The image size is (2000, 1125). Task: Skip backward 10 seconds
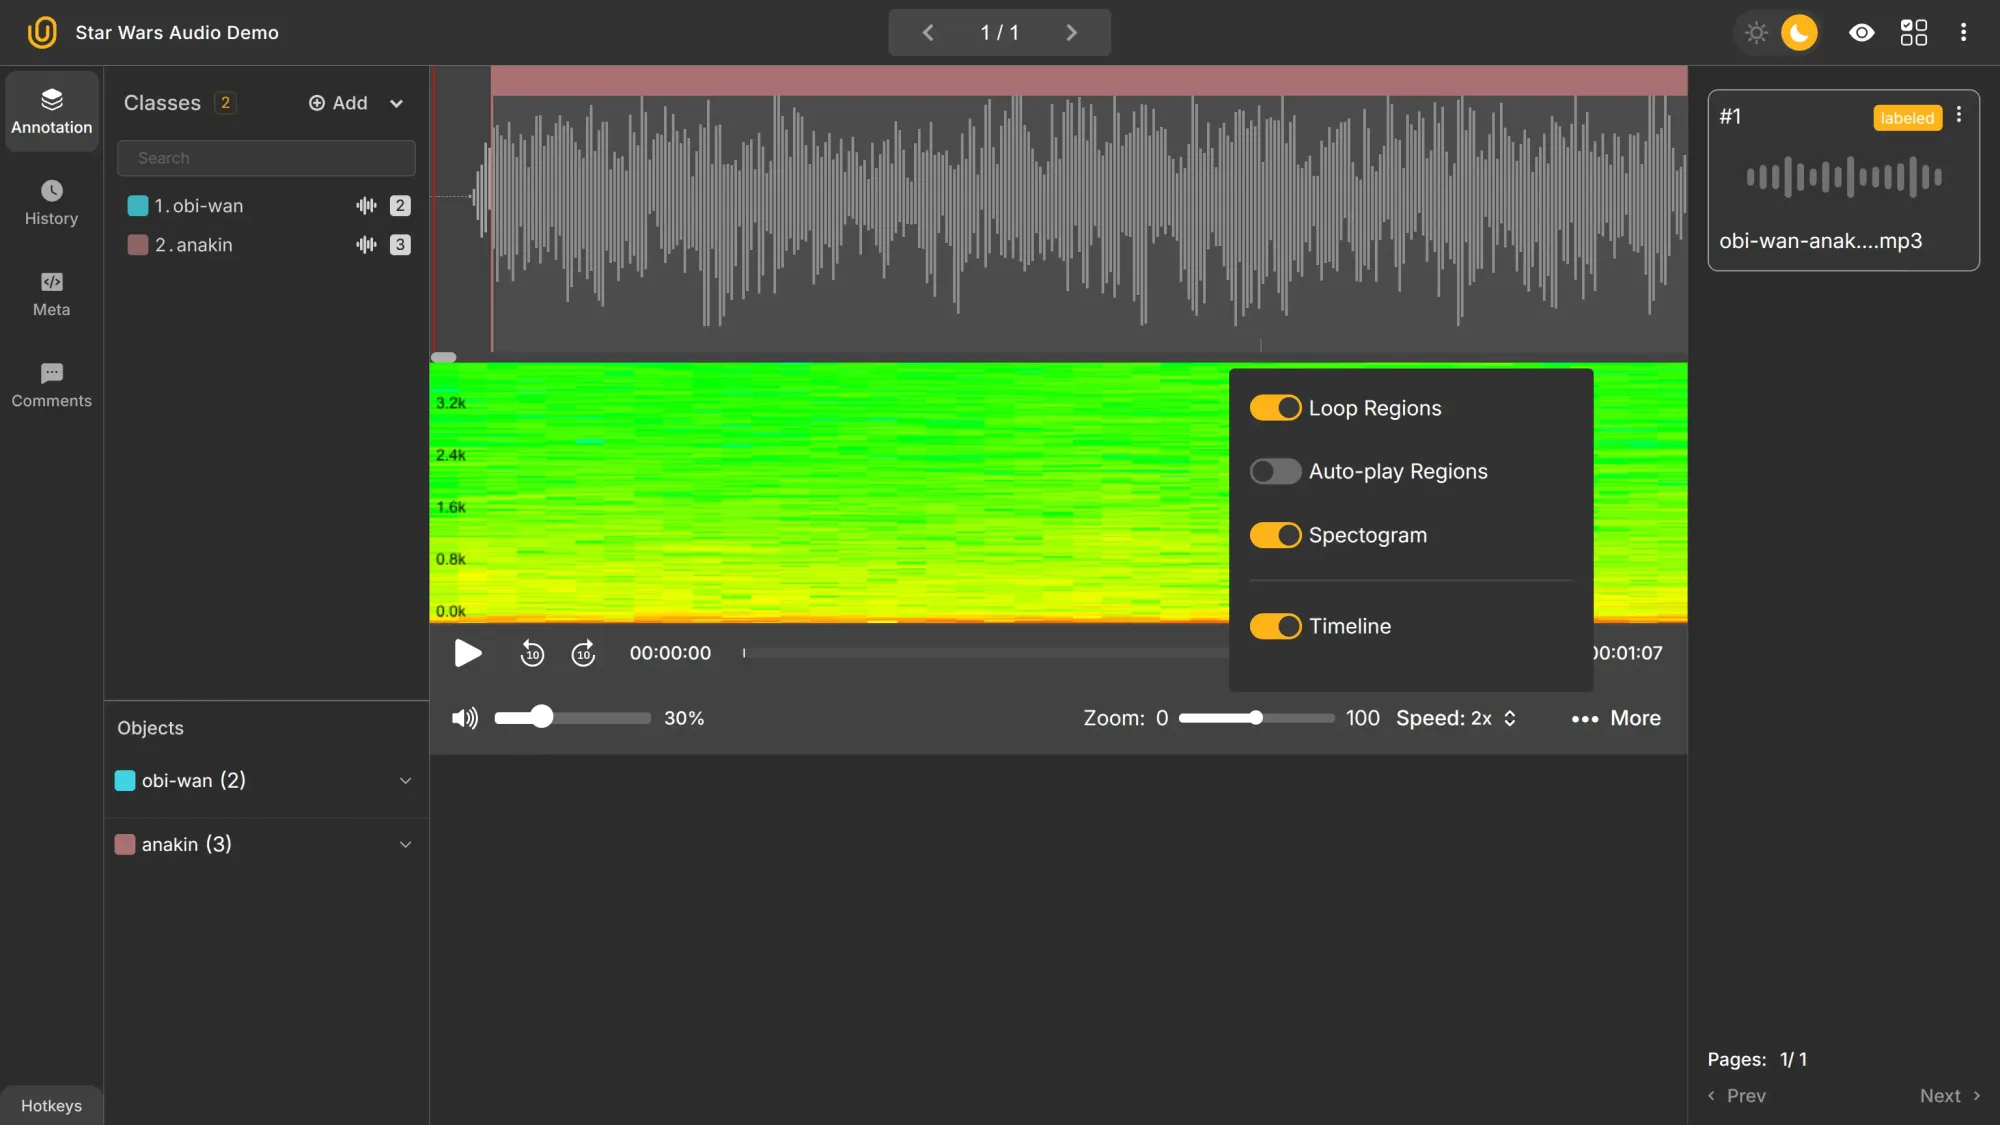pos(532,653)
